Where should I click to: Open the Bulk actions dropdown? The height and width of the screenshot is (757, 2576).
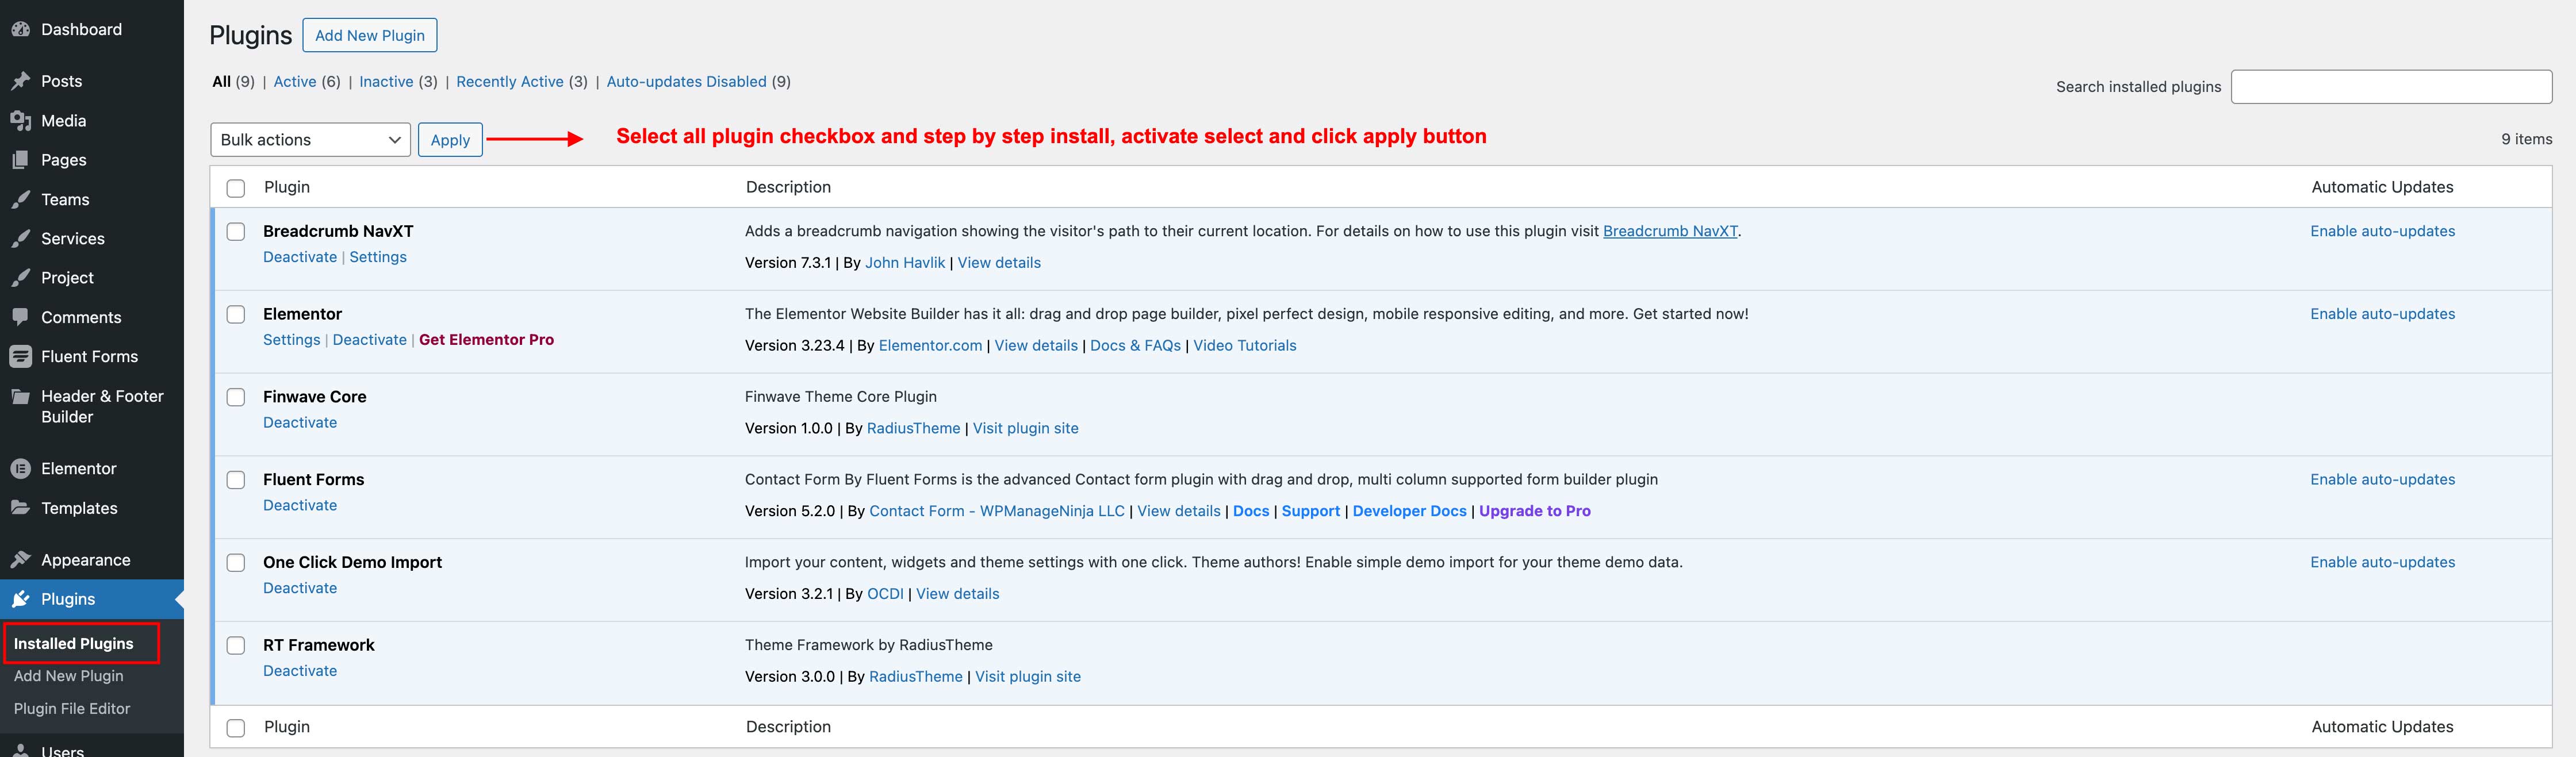pos(310,140)
